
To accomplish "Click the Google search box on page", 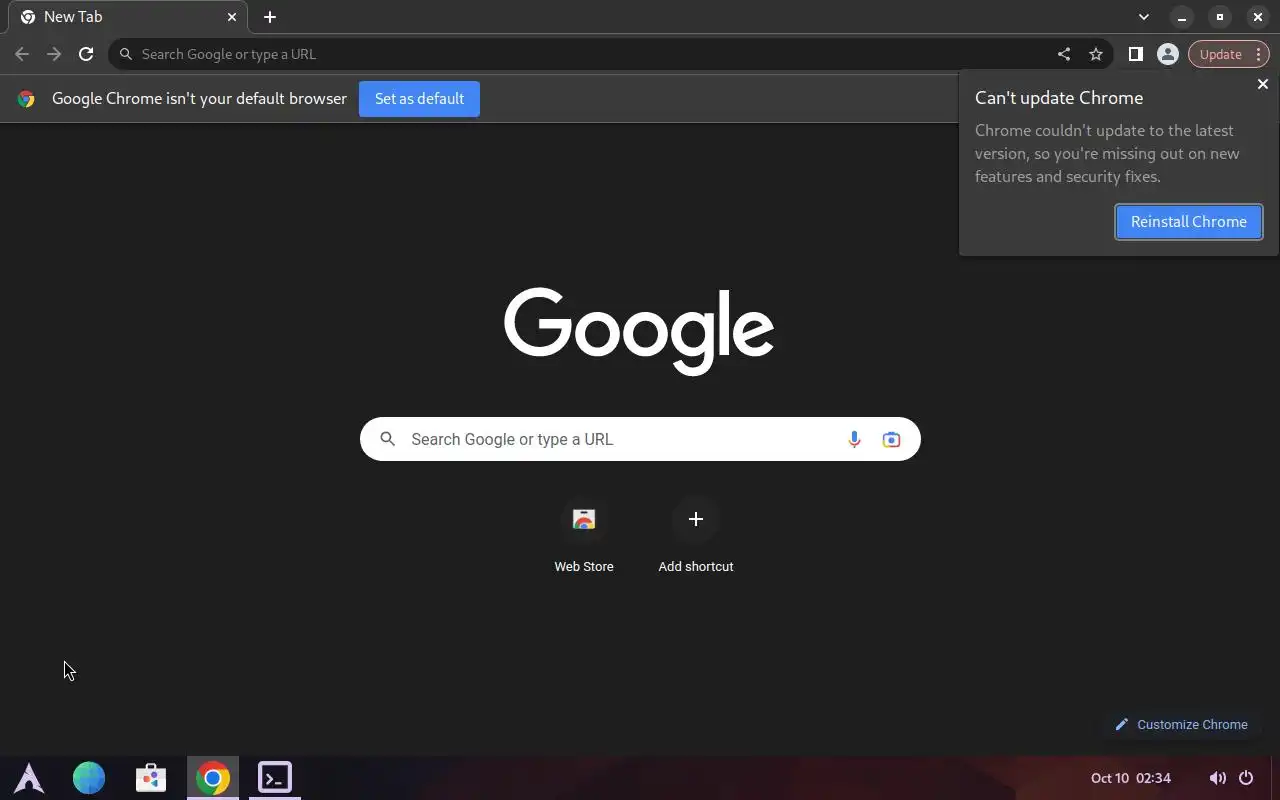I will click(x=640, y=439).
